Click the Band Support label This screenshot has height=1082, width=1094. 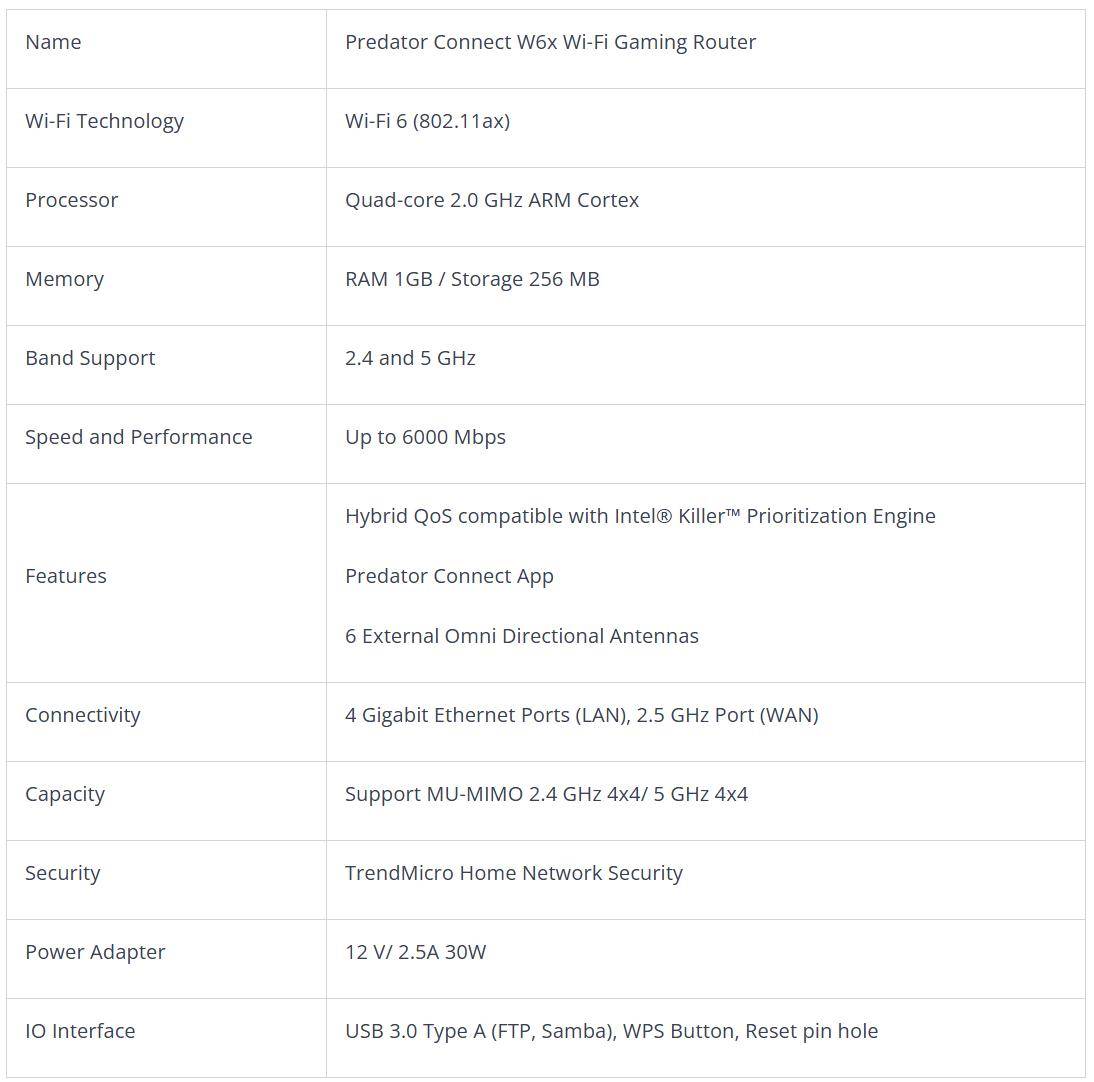(x=90, y=359)
